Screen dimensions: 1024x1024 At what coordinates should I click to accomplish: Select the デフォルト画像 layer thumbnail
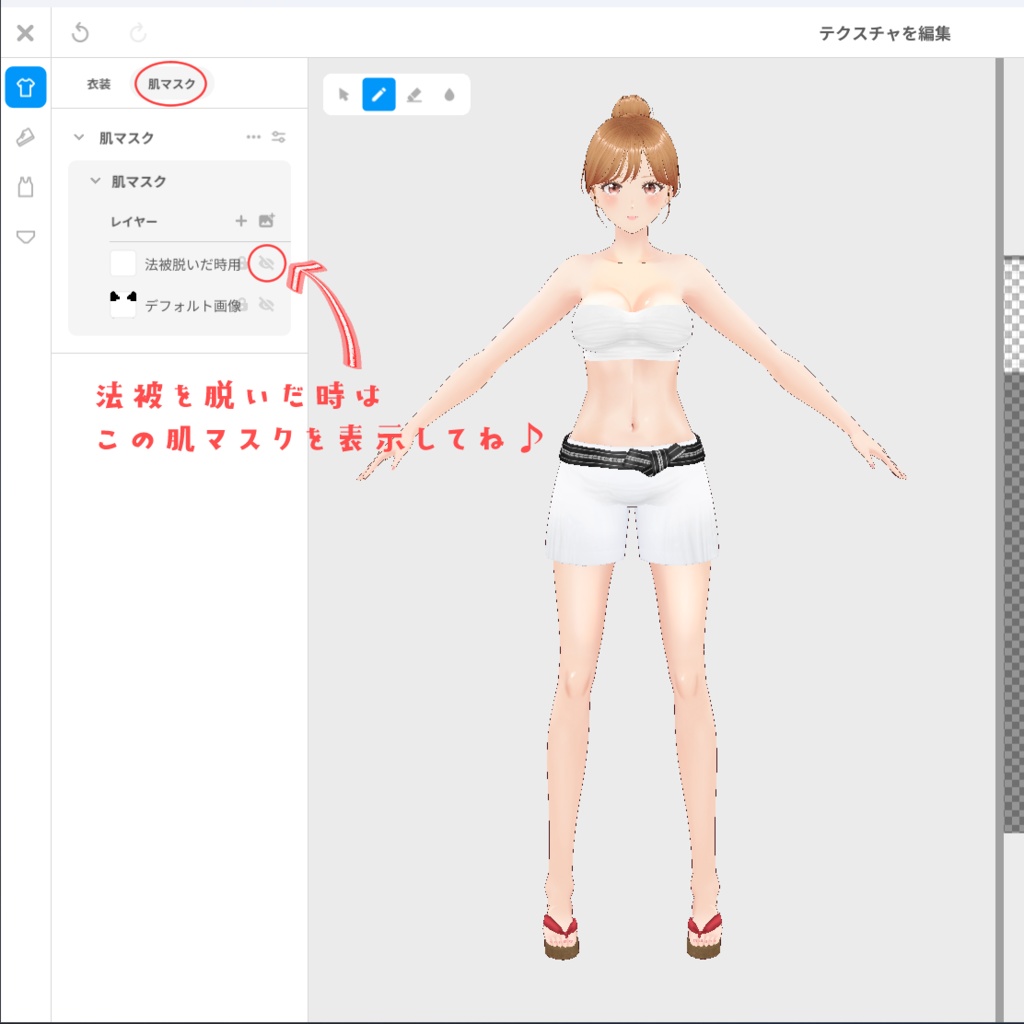(123, 305)
